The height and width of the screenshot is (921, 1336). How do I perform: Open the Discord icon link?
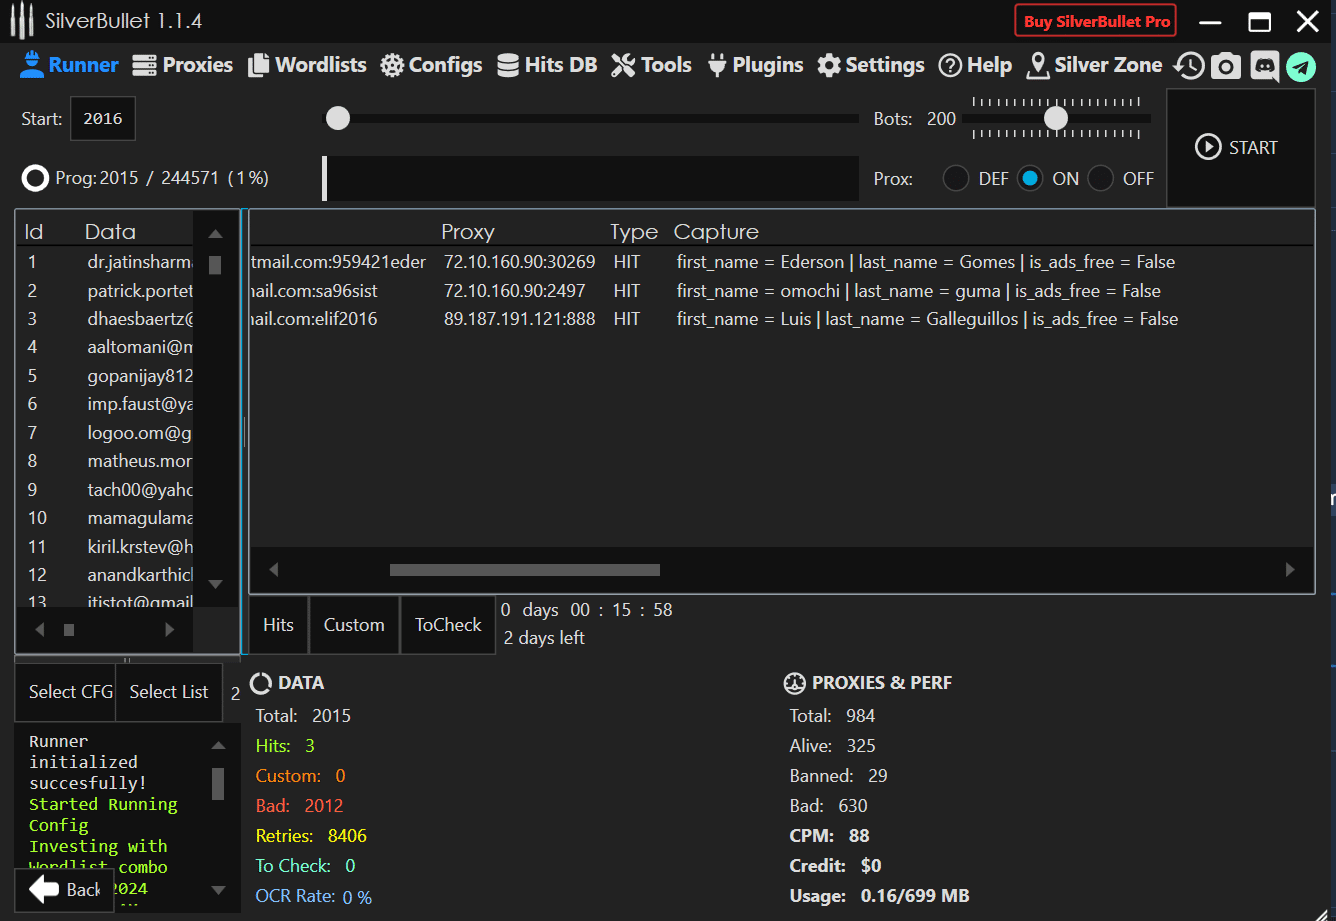pyautogui.click(x=1264, y=66)
